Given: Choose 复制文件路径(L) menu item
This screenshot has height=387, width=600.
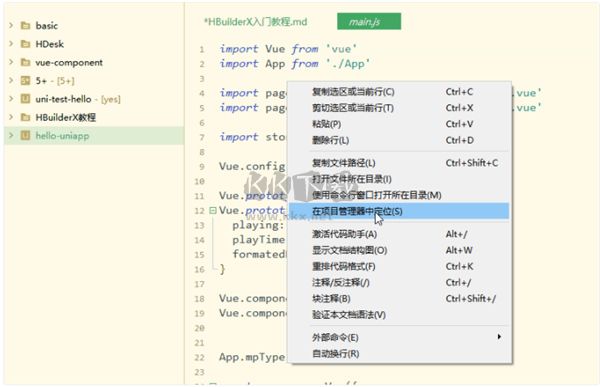Looking at the screenshot, I should click(x=399, y=163).
